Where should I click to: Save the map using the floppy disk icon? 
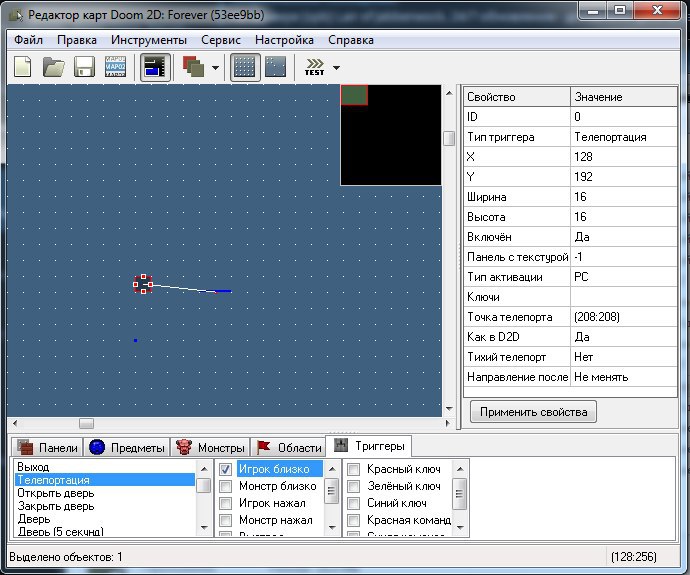[84, 67]
